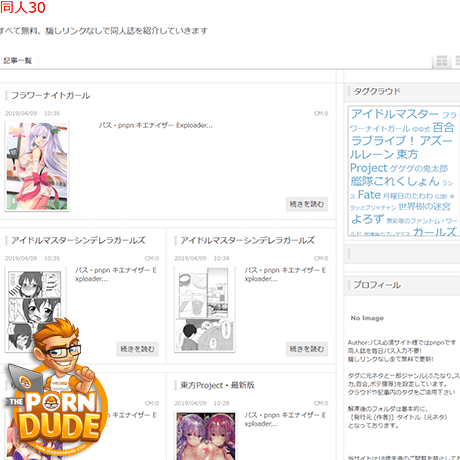Click 続きを読む on the フラワーナイトガール post

307,204
